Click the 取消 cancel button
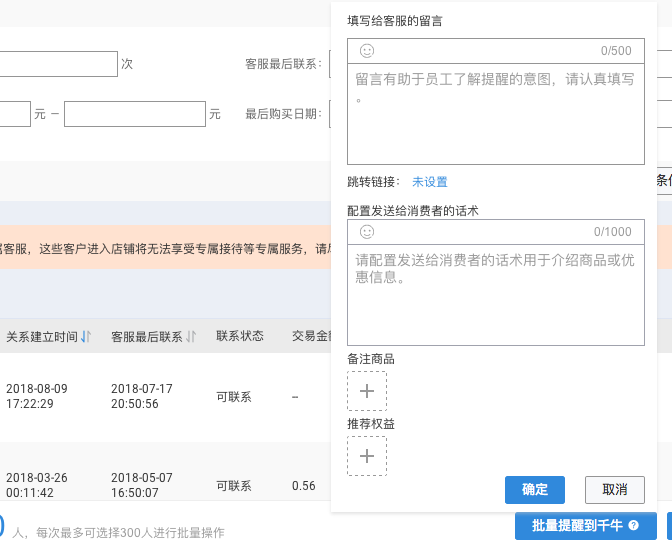 (x=615, y=490)
